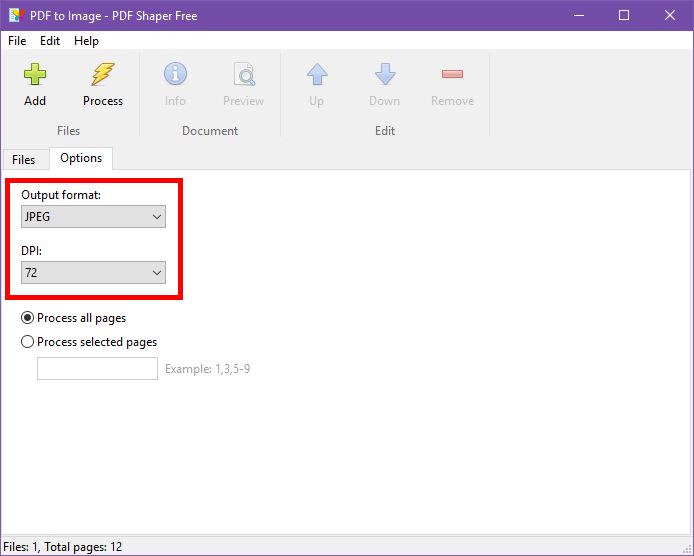Viewport: 694px width, 556px height.
Task: Open the Edit menu
Action: (50, 41)
